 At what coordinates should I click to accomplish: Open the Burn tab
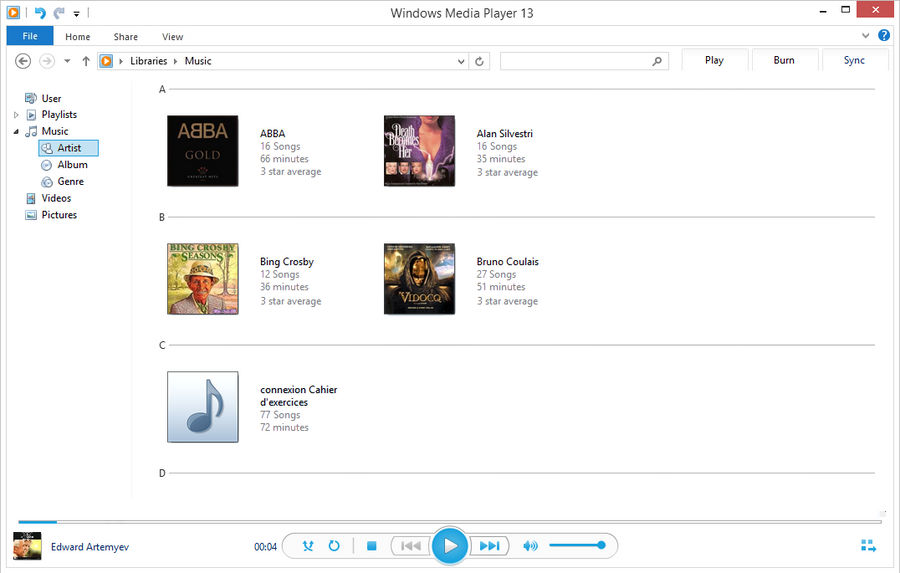tap(784, 60)
